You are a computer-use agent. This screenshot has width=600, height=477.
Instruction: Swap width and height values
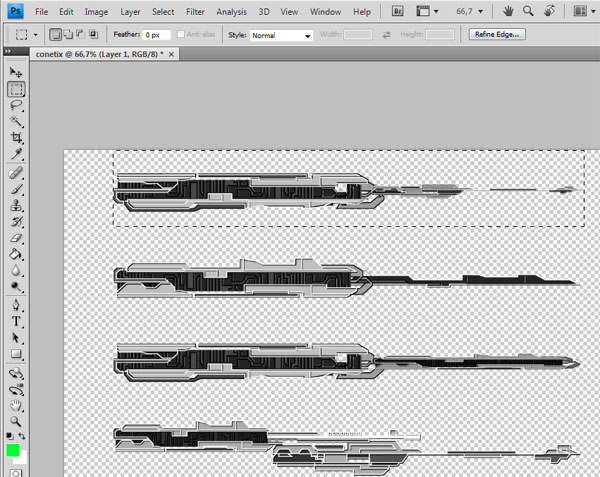(x=386, y=35)
